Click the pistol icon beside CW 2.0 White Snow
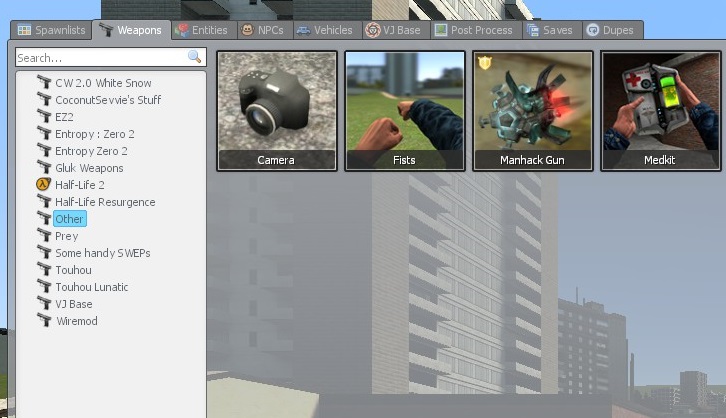 44,82
